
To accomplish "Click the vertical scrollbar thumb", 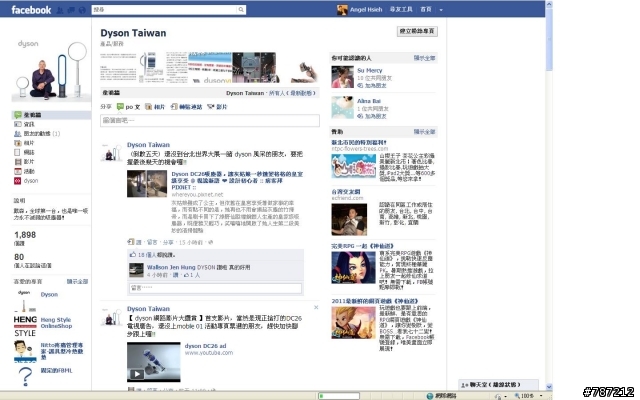I will point(549,40).
